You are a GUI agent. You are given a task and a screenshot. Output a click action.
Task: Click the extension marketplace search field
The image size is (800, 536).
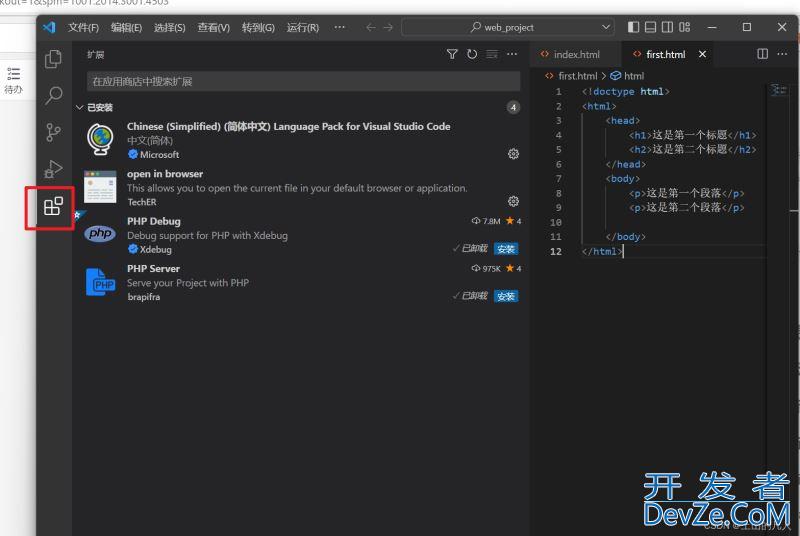click(304, 82)
